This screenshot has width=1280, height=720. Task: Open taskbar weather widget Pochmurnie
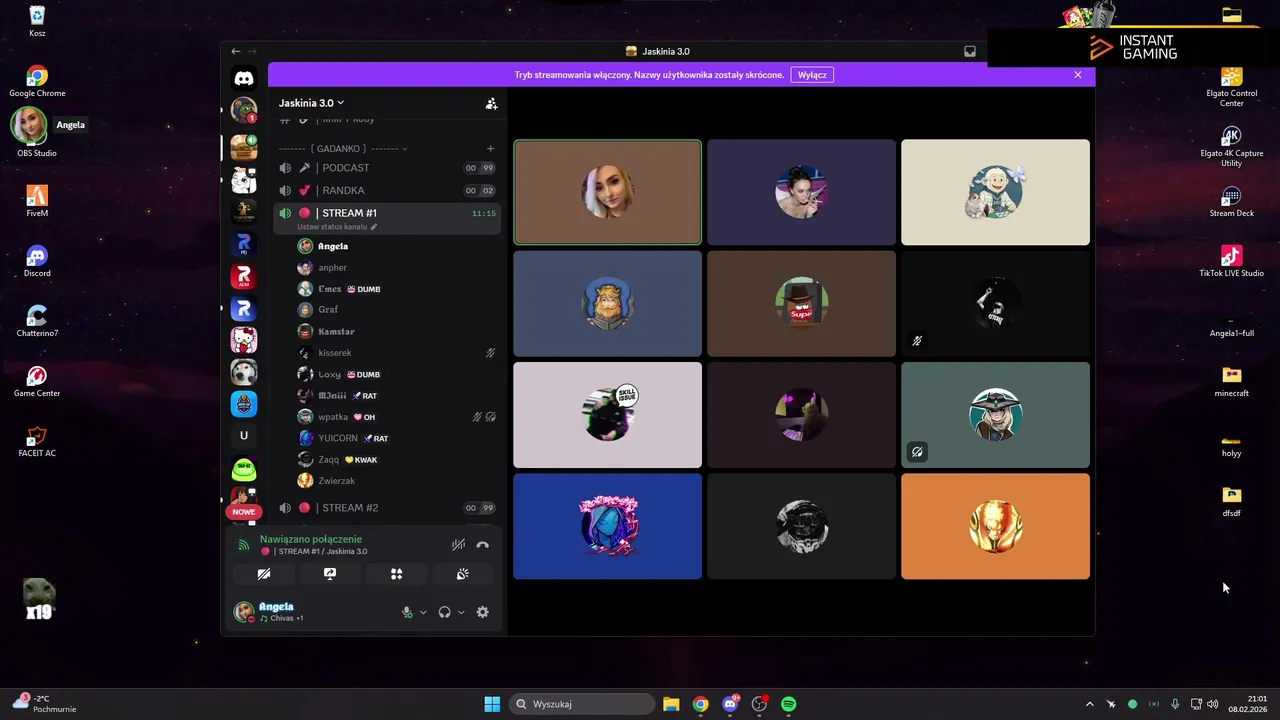click(x=45, y=704)
